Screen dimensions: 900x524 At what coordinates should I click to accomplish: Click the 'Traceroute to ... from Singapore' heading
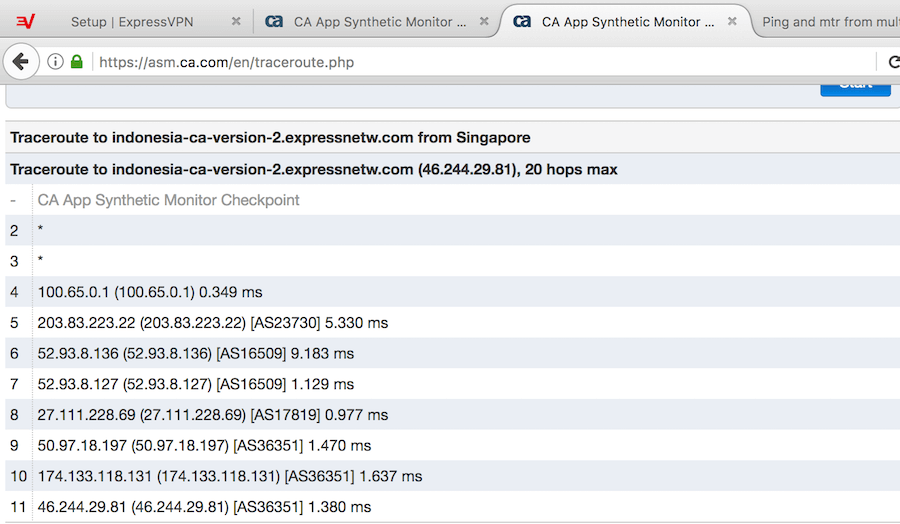(270, 138)
